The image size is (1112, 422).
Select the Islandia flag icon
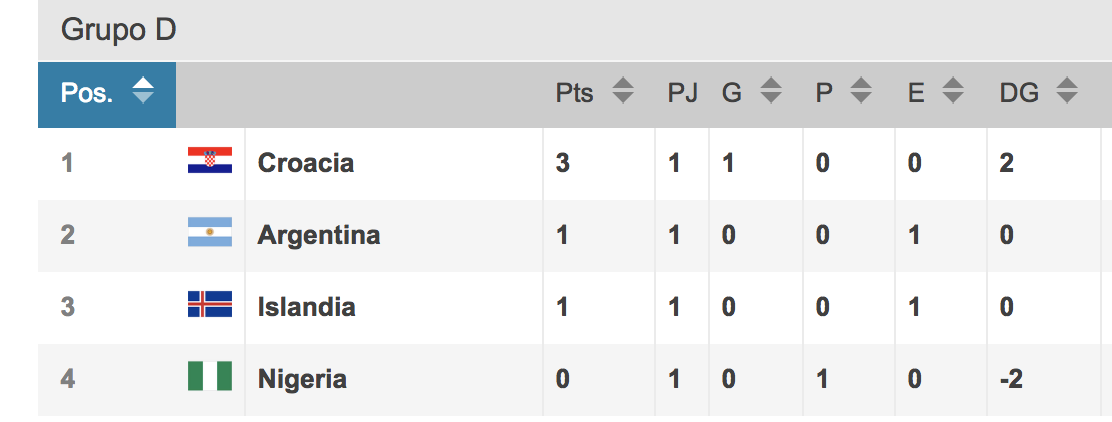coord(210,304)
